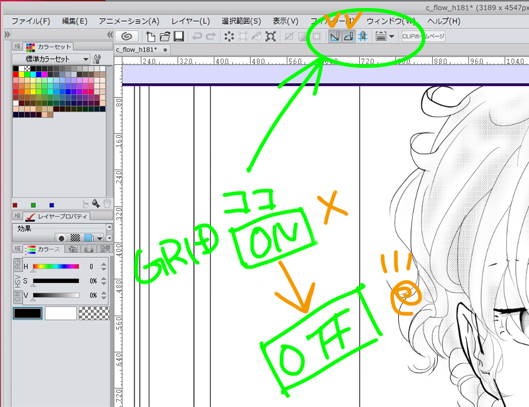The image size is (529, 407).
Task: Pick the black swatch in the color set
Action: (16, 69)
